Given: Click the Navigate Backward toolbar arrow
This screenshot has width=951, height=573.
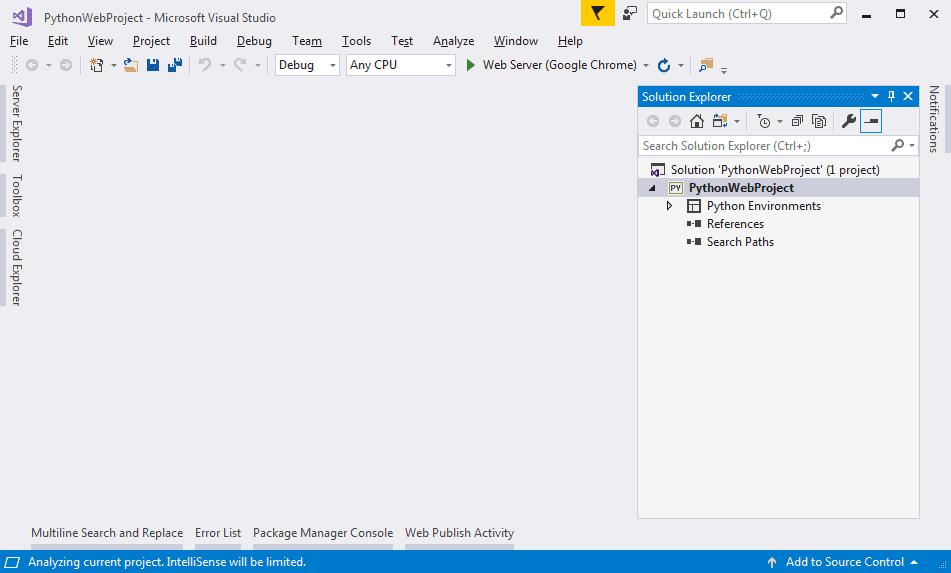Looking at the screenshot, I should [32, 65].
